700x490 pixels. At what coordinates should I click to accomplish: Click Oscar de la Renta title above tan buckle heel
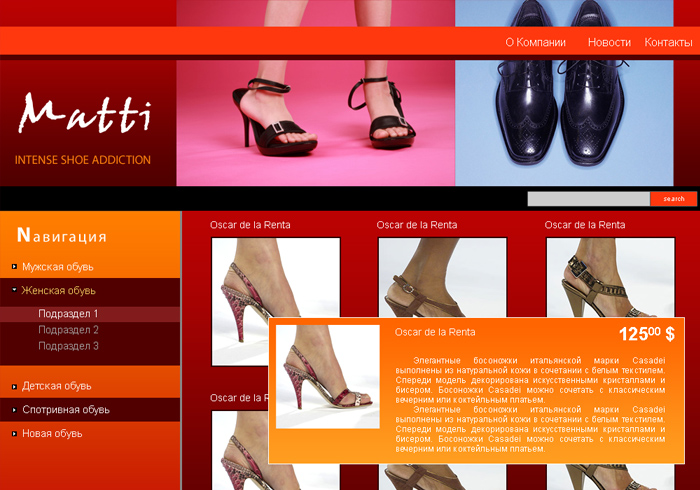(585, 225)
